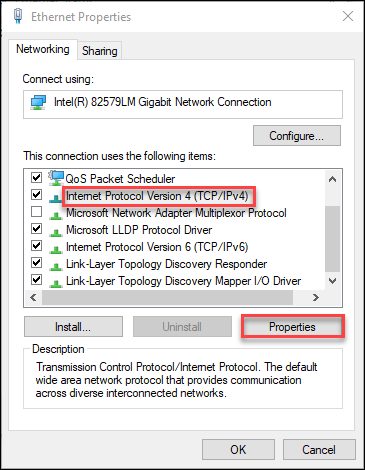Click the Configure... button
Image resolution: width=365 pixels, height=470 pixels.
pyautogui.click(x=297, y=136)
